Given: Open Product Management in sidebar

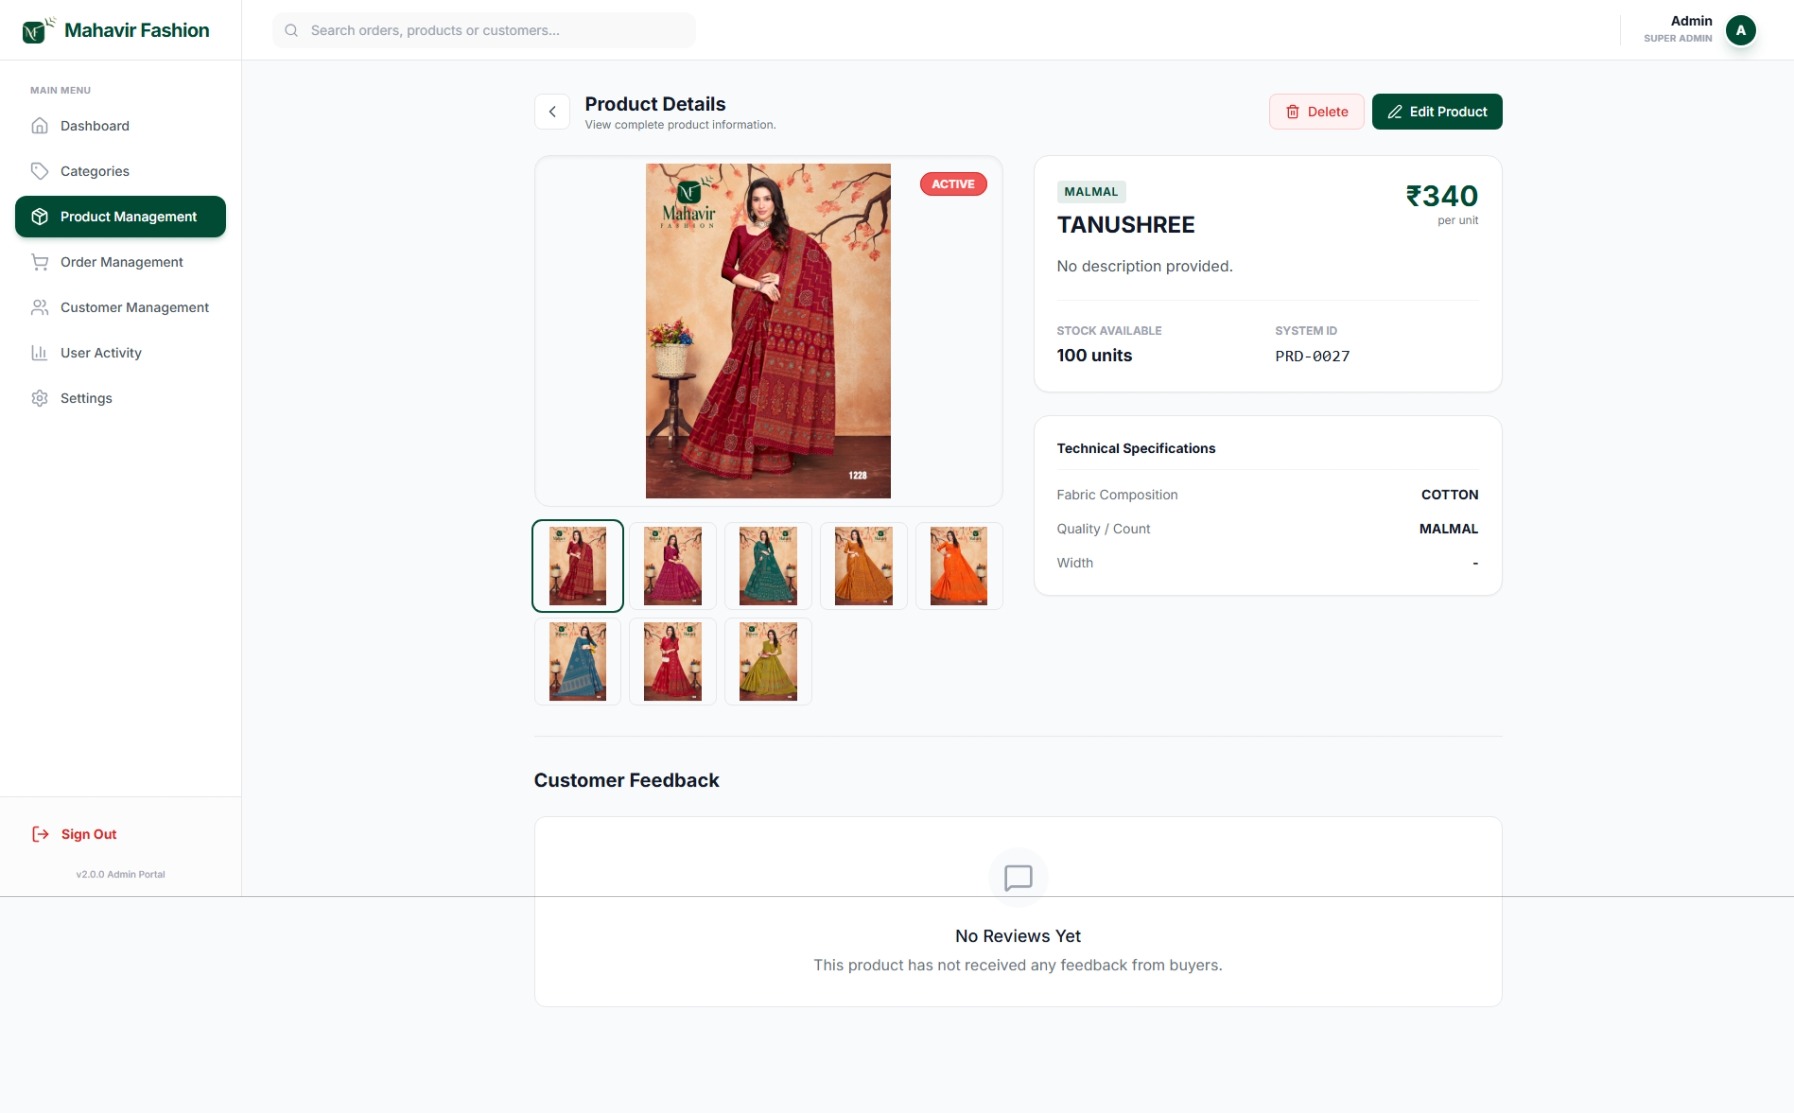Looking at the screenshot, I should click(x=120, y=217).
